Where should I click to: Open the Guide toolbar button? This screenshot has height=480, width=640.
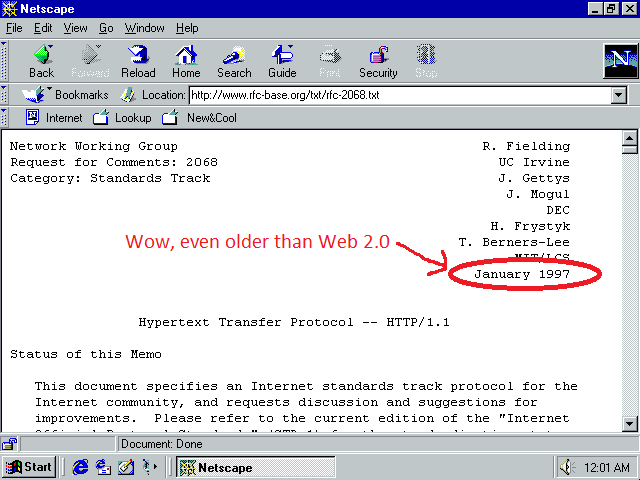pyautogui.click(x=282, y=61)
